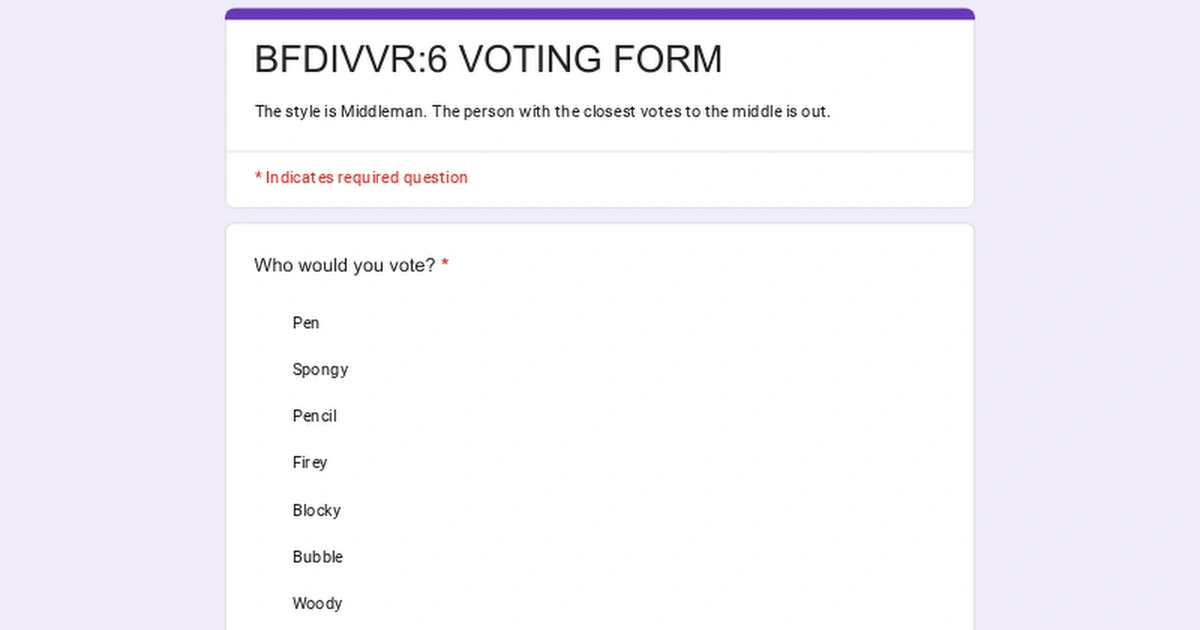Select the Pencil option
The width and height of the screenshot is (1200, 630).
pos(314,416)
